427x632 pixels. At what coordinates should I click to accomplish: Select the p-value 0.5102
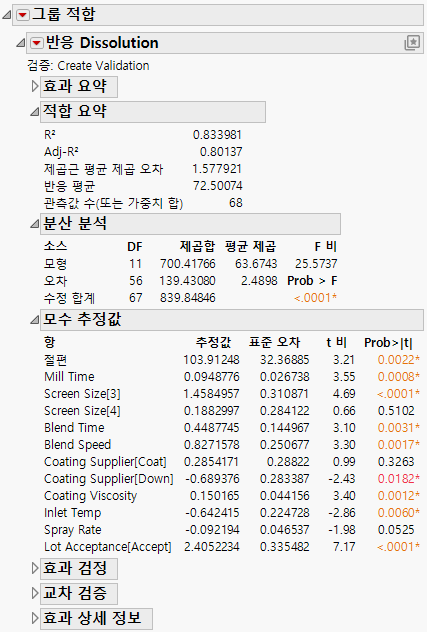pos(396,410)
